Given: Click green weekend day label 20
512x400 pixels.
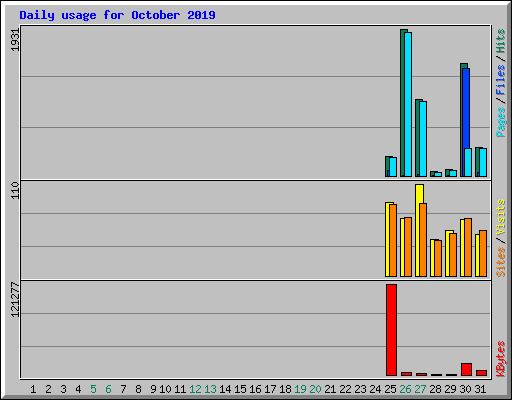Looking at the screenshot, I should 315,389.
